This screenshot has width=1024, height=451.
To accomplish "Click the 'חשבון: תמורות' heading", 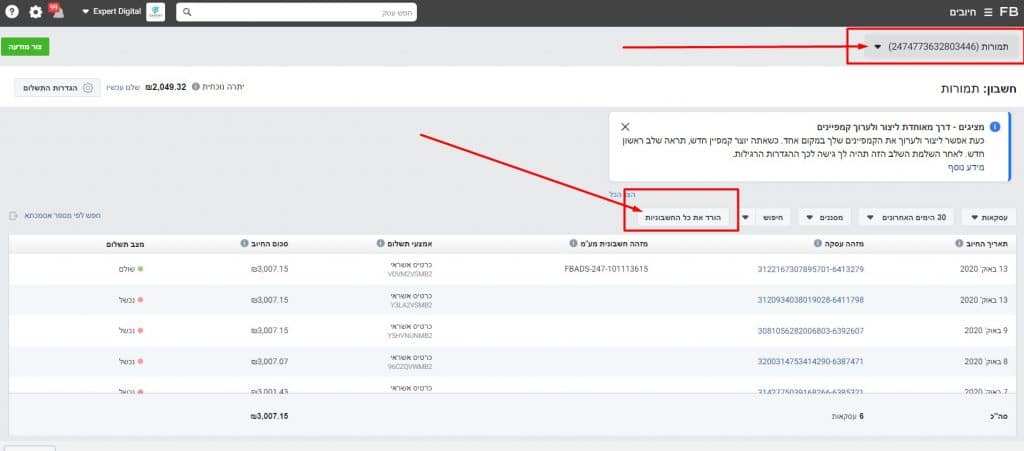I will (978, 87).
